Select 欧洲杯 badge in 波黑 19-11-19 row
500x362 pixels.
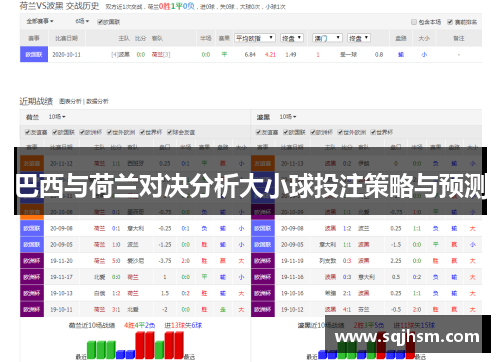263,261
